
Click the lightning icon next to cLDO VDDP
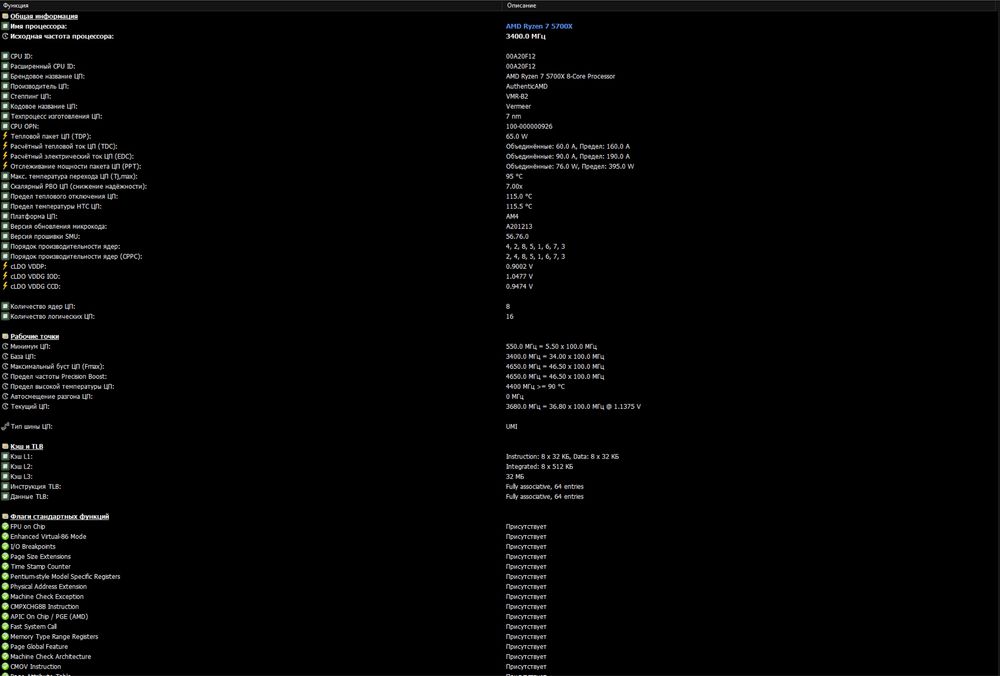point(5,266)
